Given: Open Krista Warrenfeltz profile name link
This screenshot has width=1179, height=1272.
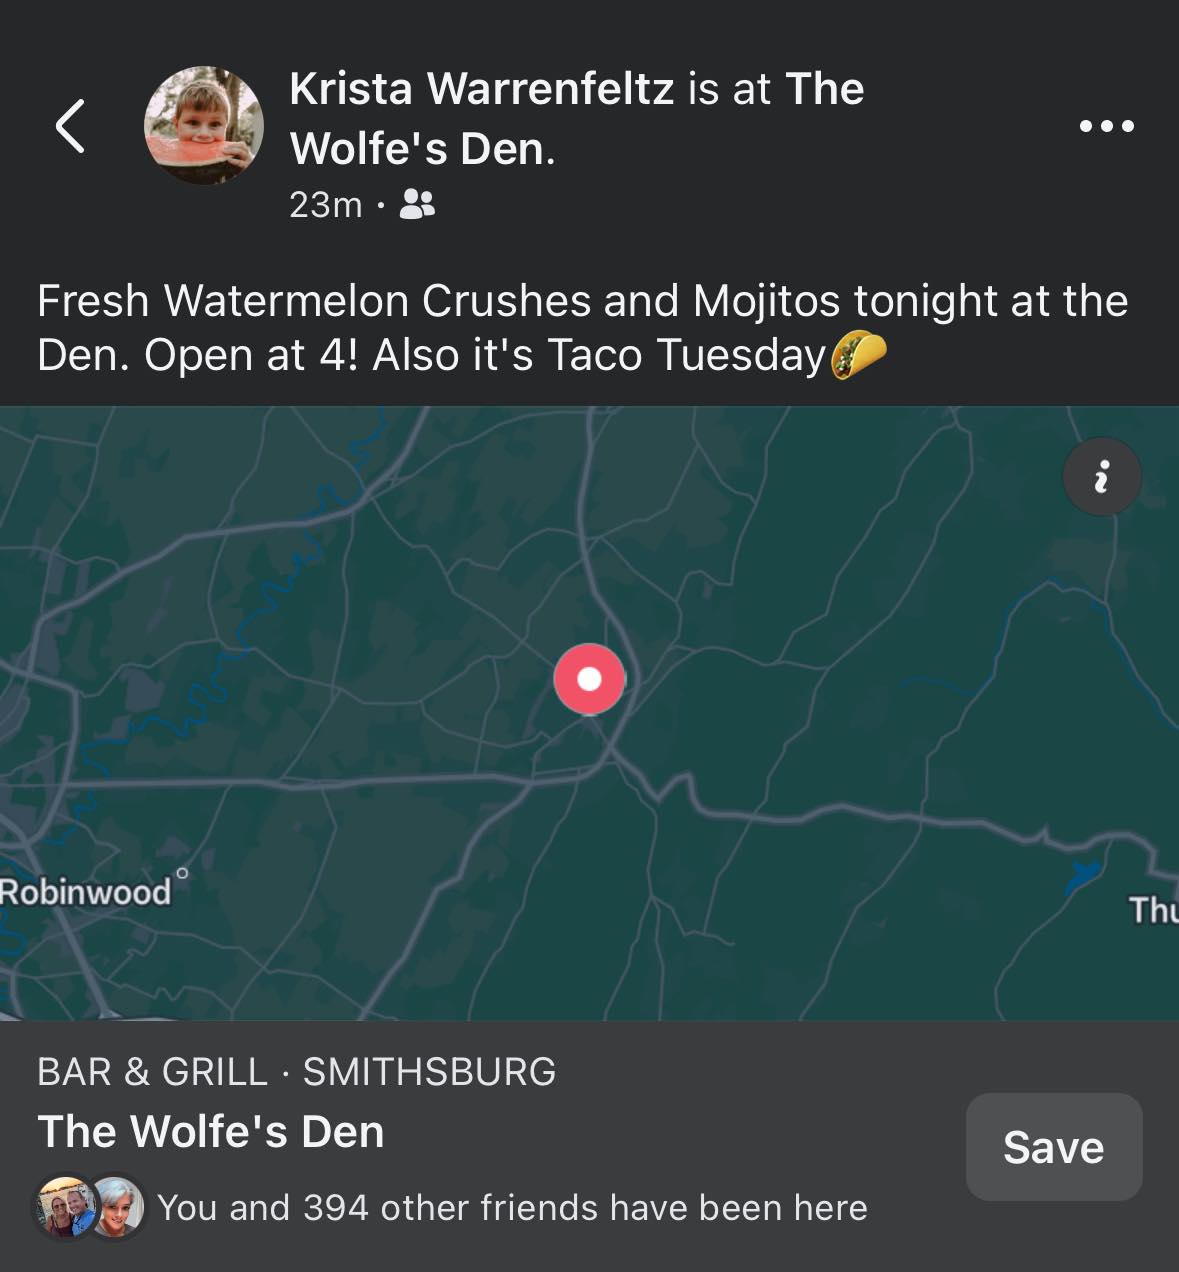Looking at the screenshot, I should coord(481,89).
